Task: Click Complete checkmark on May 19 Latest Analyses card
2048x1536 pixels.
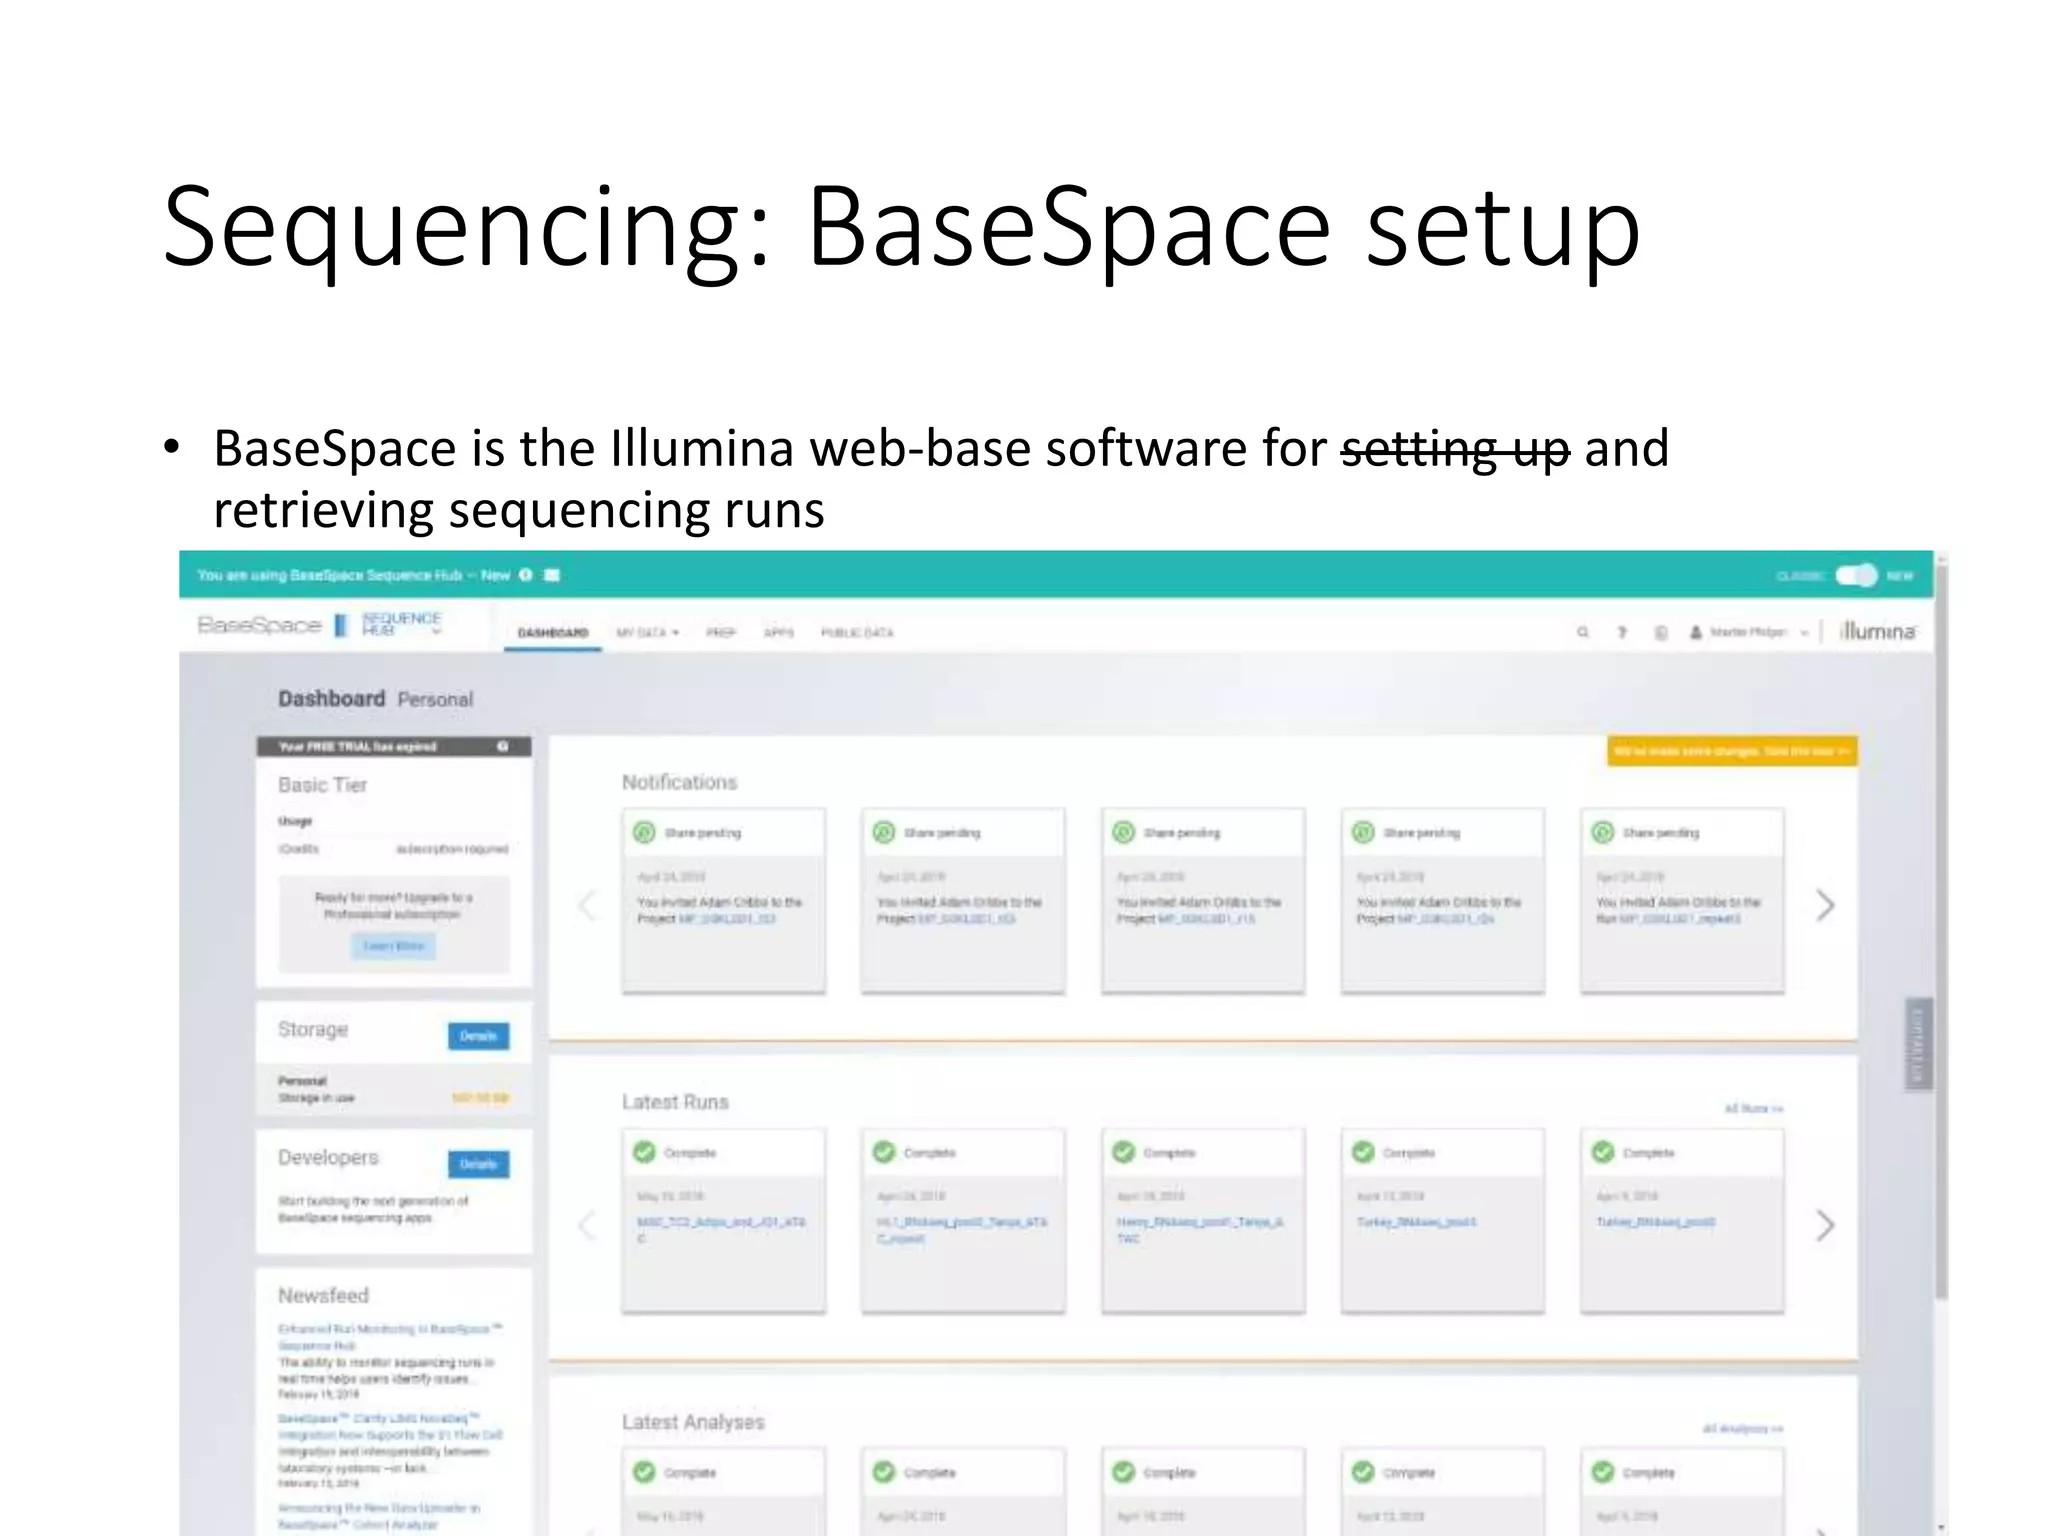Action: pyautogui.click(x=644, y=1472)
